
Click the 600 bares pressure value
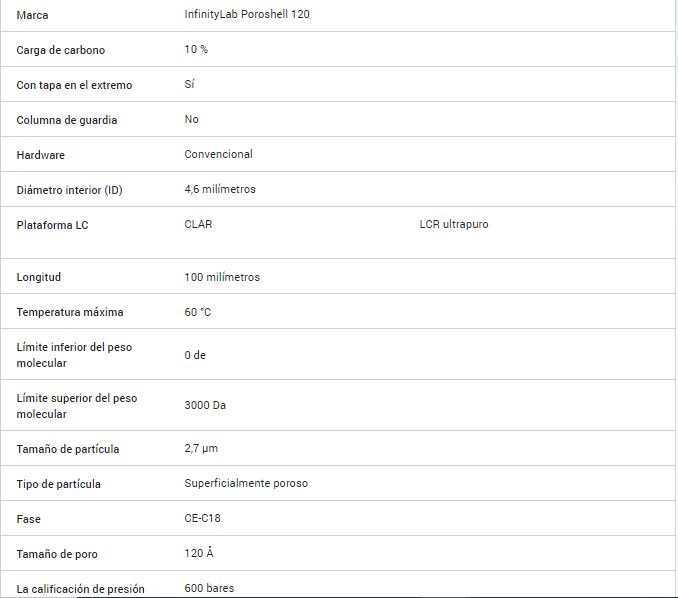click(209, 588)
